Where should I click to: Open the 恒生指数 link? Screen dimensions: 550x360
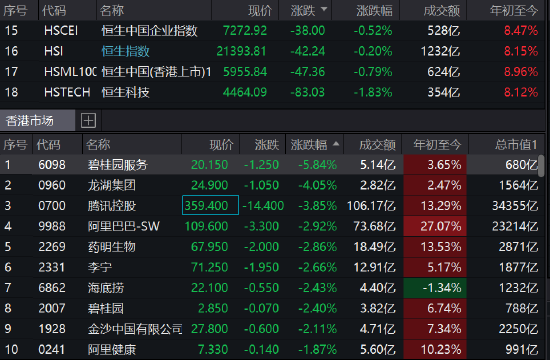point(125,51)
